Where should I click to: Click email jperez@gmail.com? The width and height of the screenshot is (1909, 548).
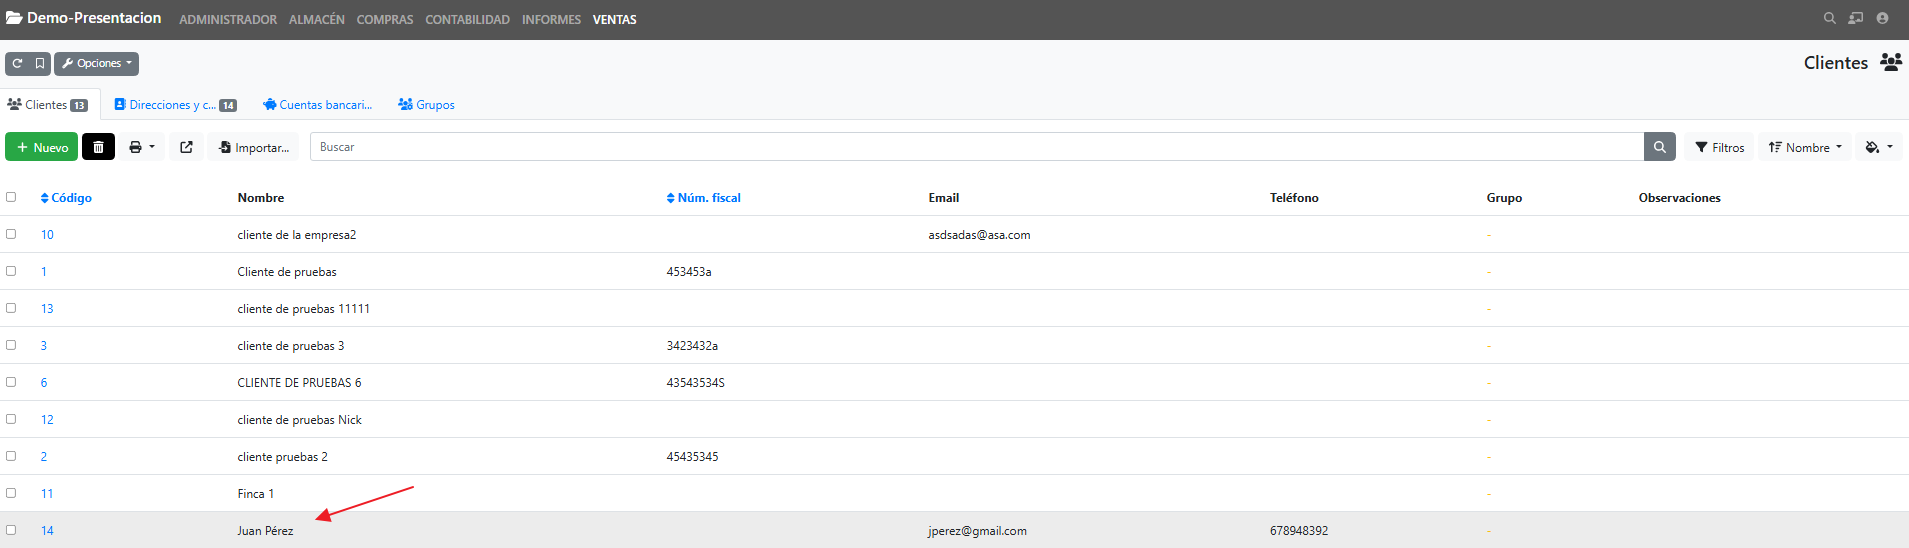pyautogui.click(x=977, y=531)
